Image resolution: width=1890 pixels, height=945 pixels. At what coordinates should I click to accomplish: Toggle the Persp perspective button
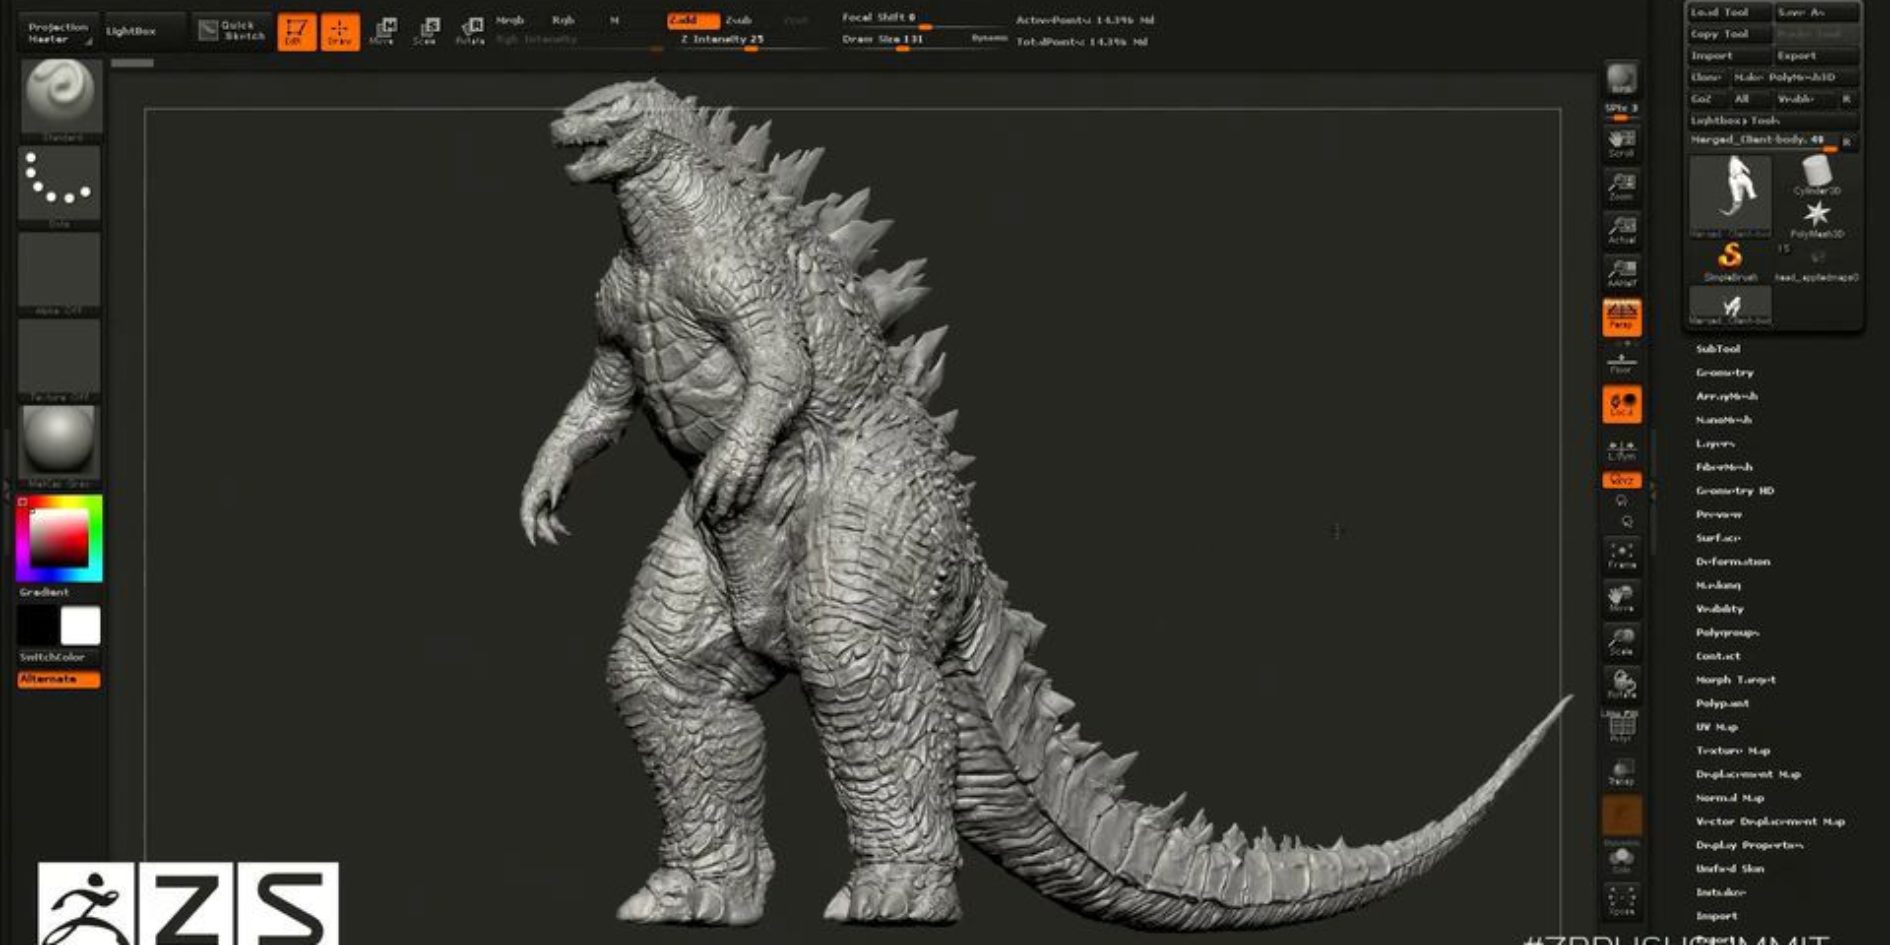point(1621,317)
